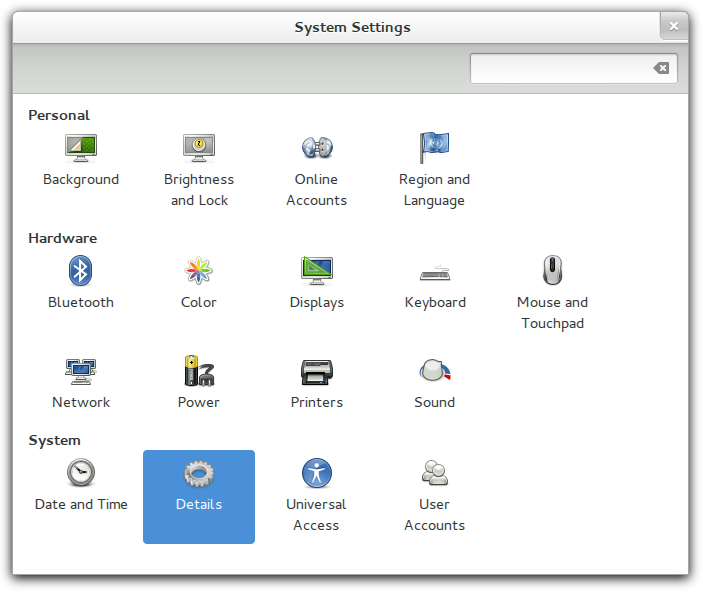Open Date and Time clock icon
Image resolution: width=703 pixels, height=592 pixels.
(81, 472)
